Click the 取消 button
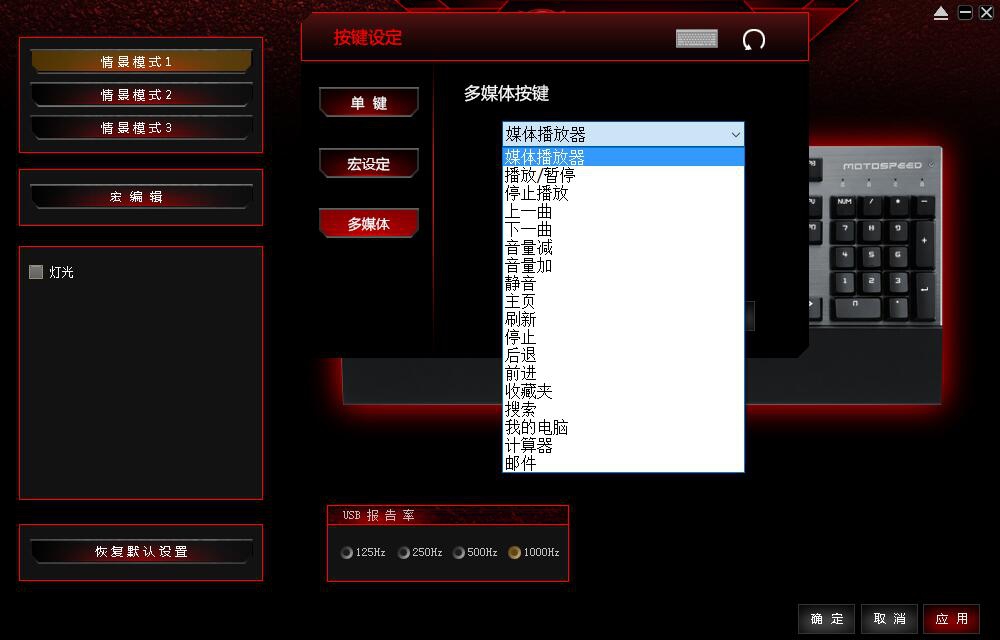This screenshot has width=1000, height=640. point(889,619)
